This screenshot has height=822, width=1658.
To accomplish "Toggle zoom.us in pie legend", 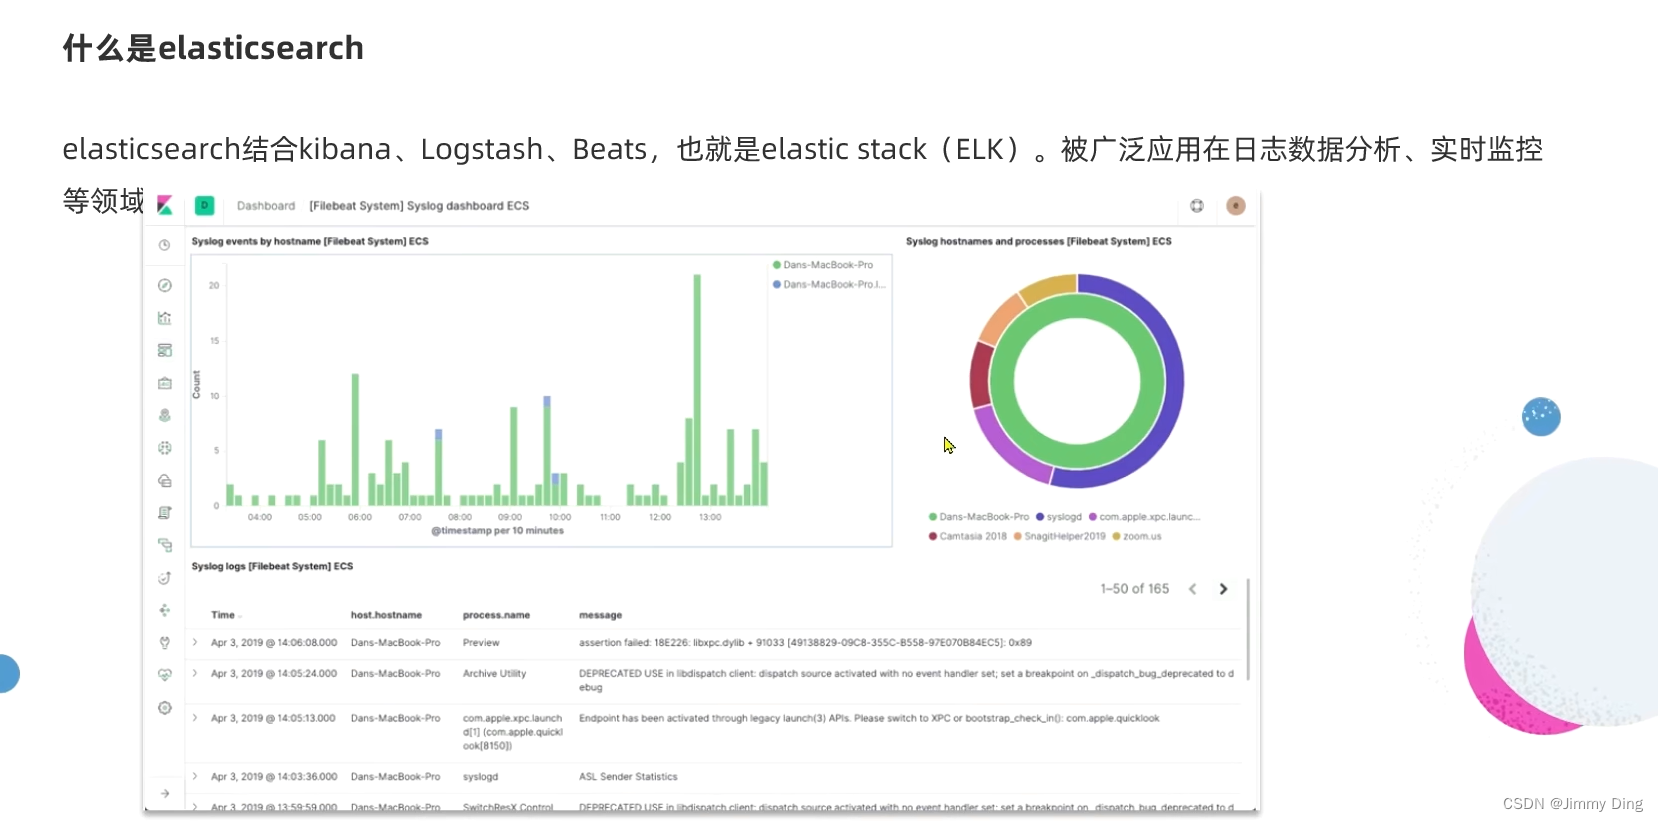I will tap(1136, 536).
